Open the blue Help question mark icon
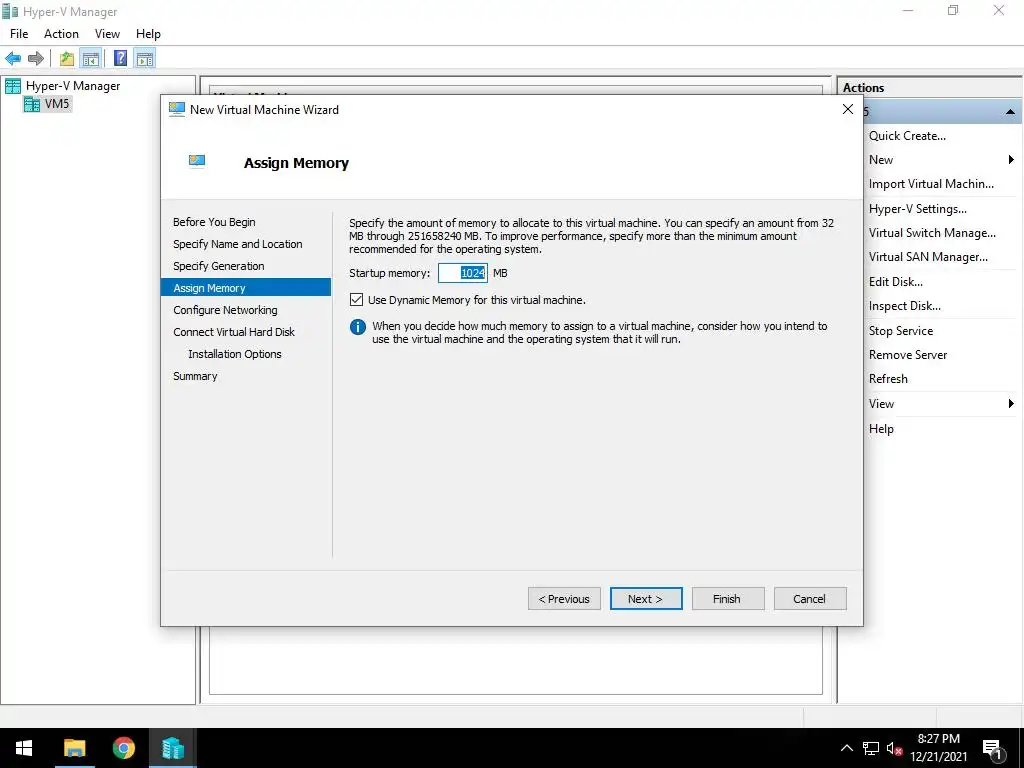The height and width of the screenshot is (768, 1024). click(120, 59)
